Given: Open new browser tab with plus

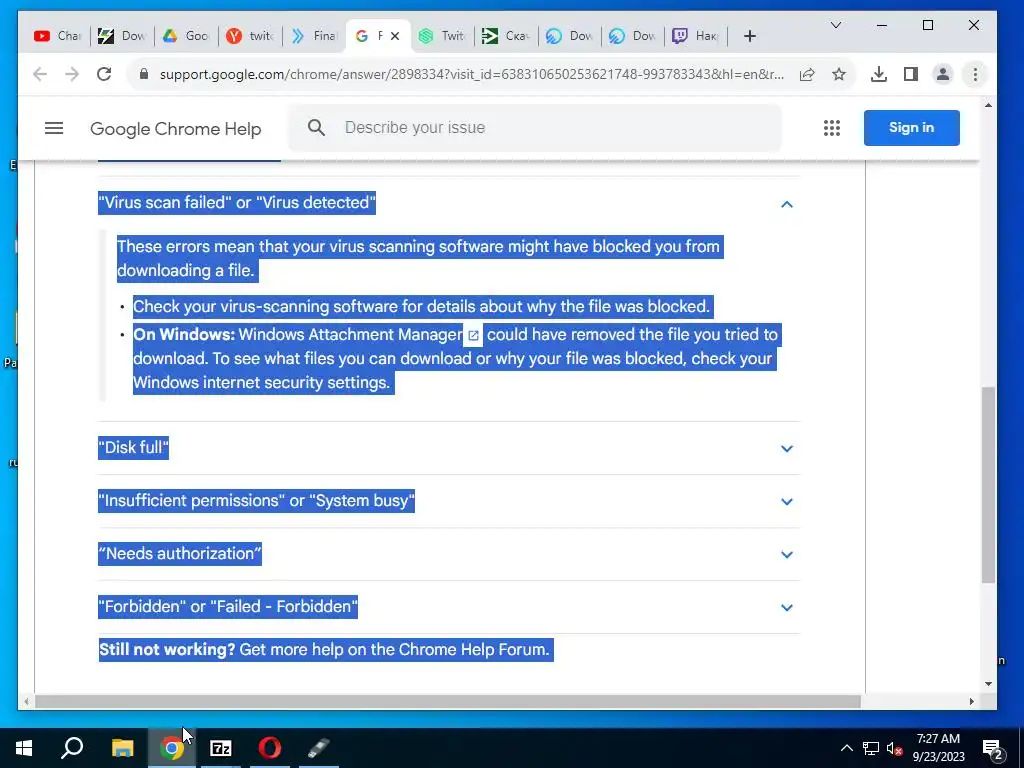Looking at the screenshot, I should (750, 36).
